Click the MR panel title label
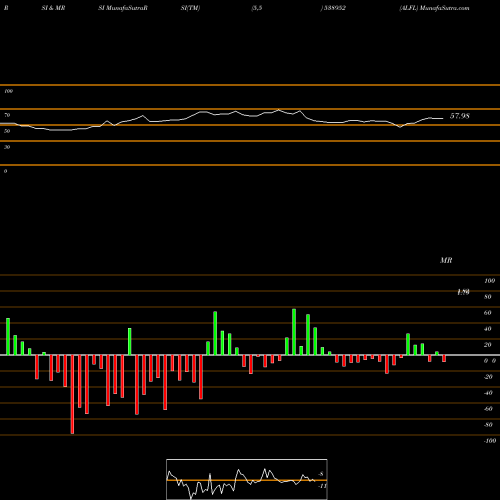500x500 pixels. (446, 260)
